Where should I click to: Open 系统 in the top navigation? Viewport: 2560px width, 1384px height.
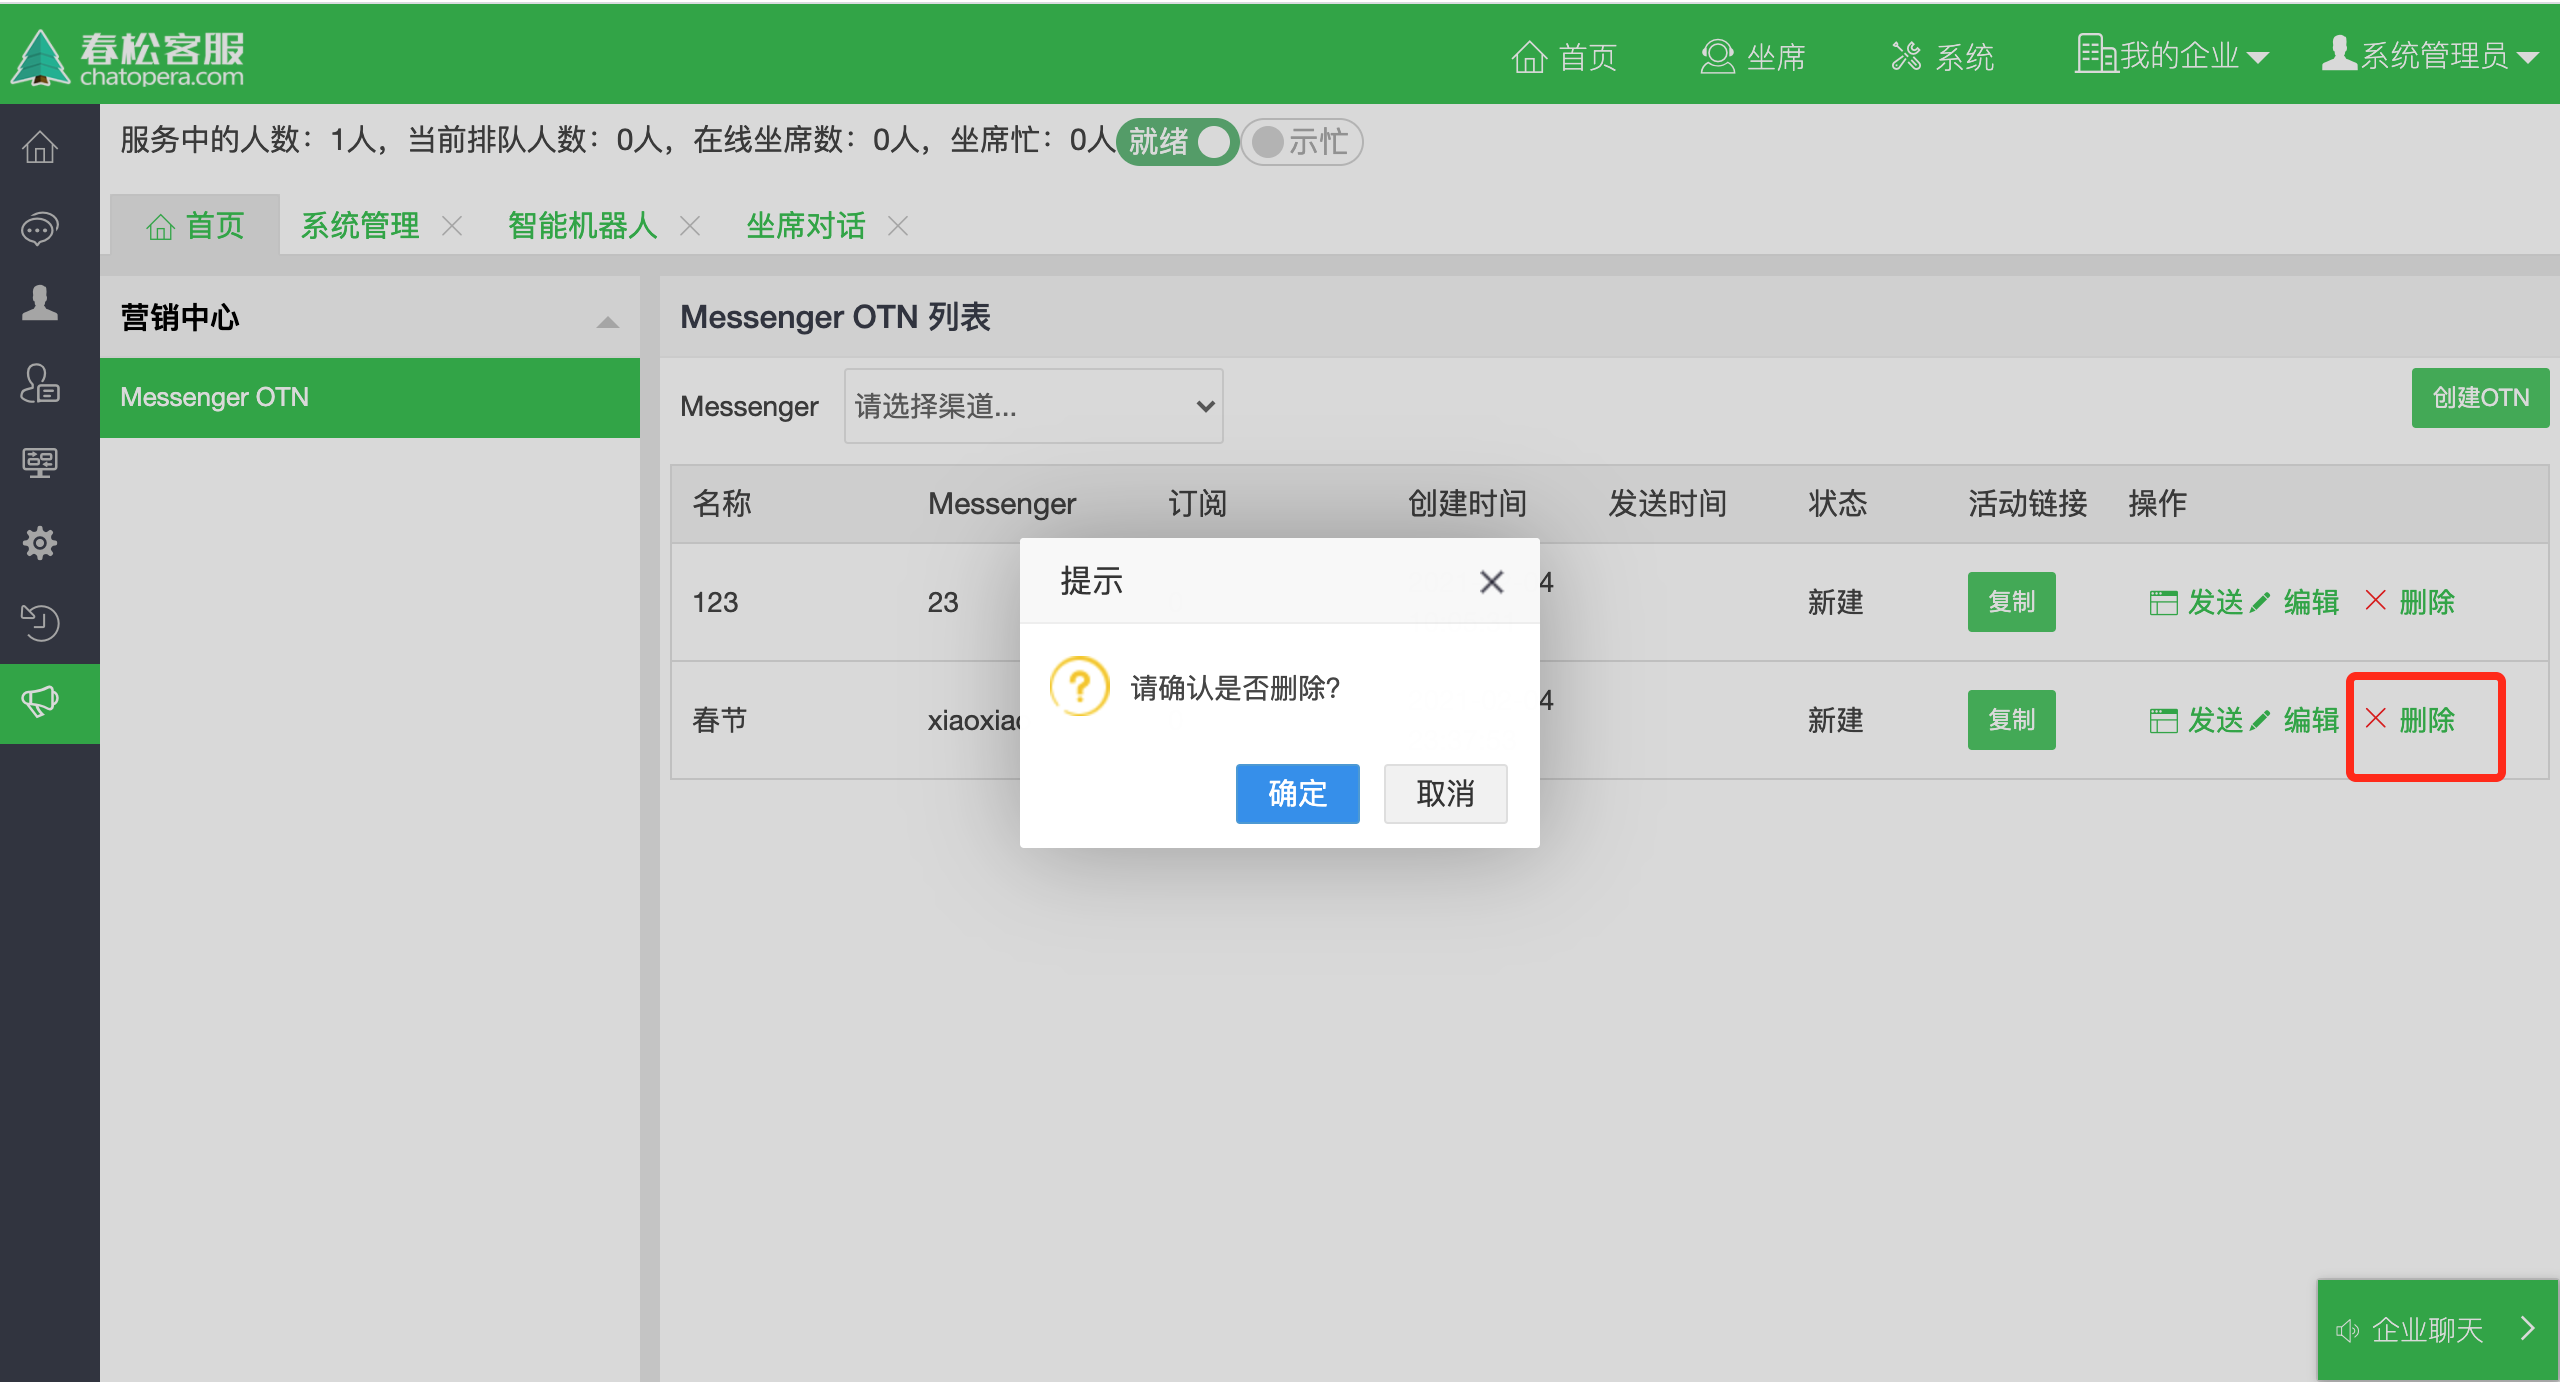point(1942,57)
